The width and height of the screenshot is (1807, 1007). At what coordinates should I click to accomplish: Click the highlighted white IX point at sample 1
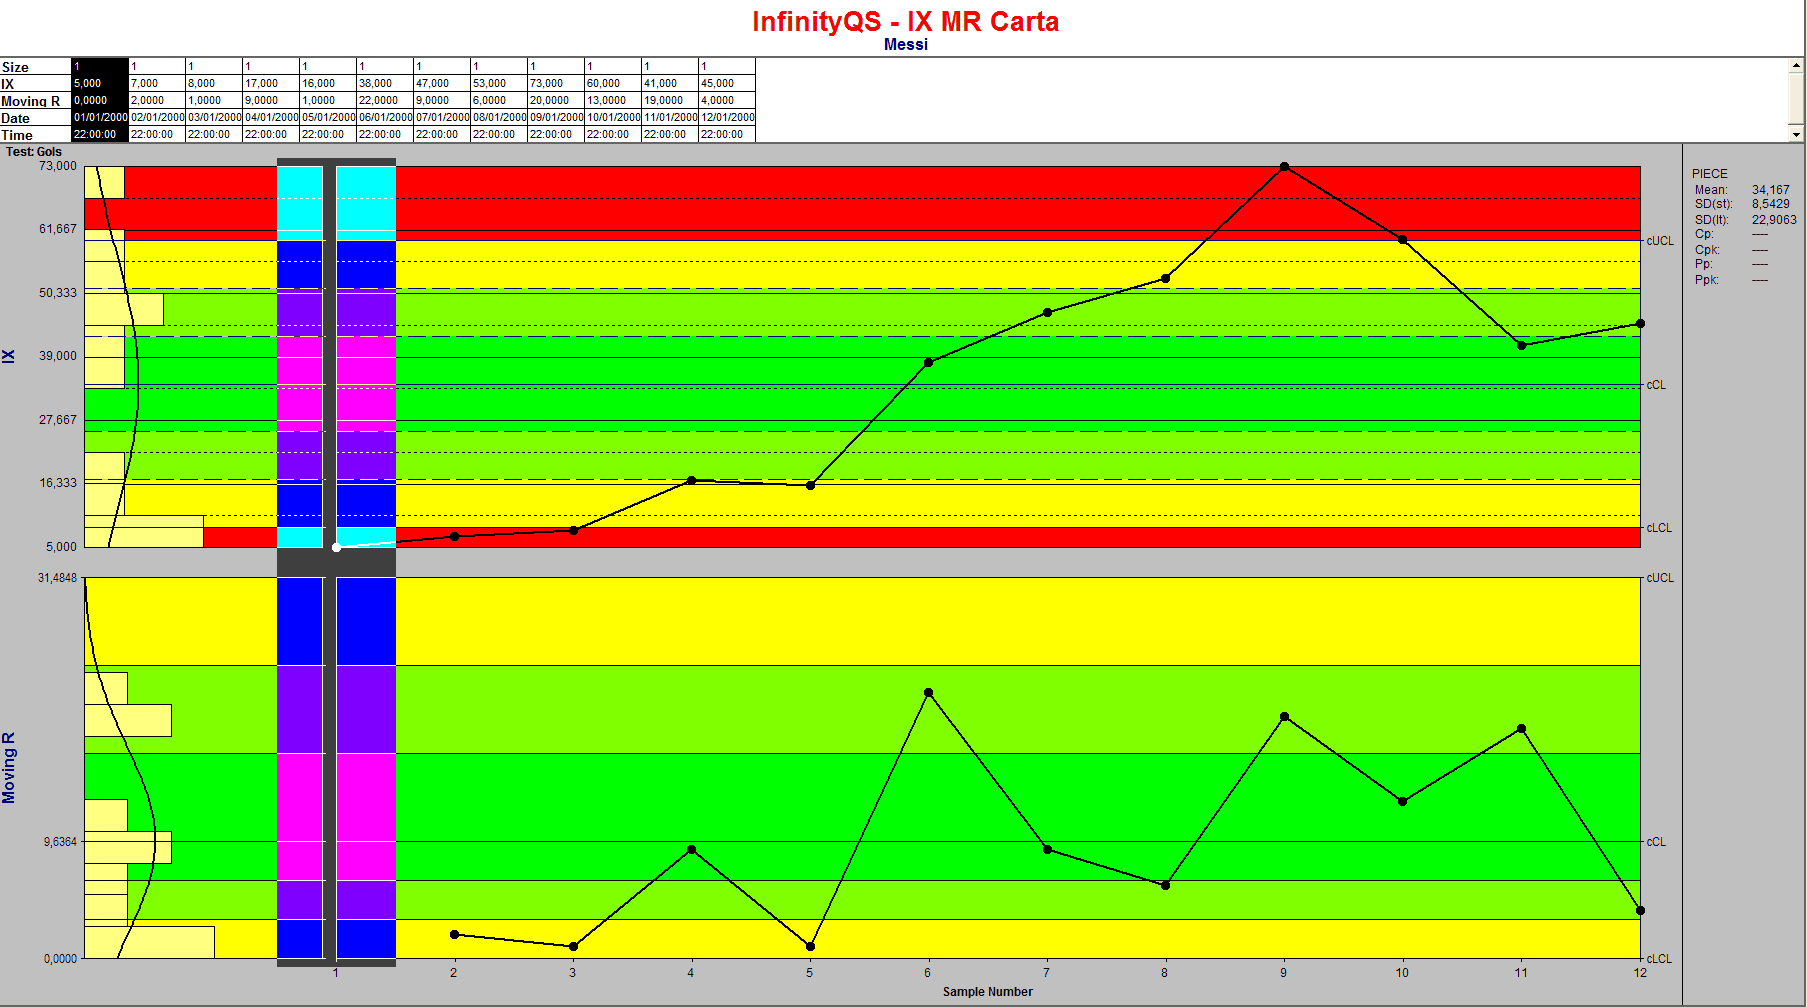pyautogui.click(x=336, y=547)
